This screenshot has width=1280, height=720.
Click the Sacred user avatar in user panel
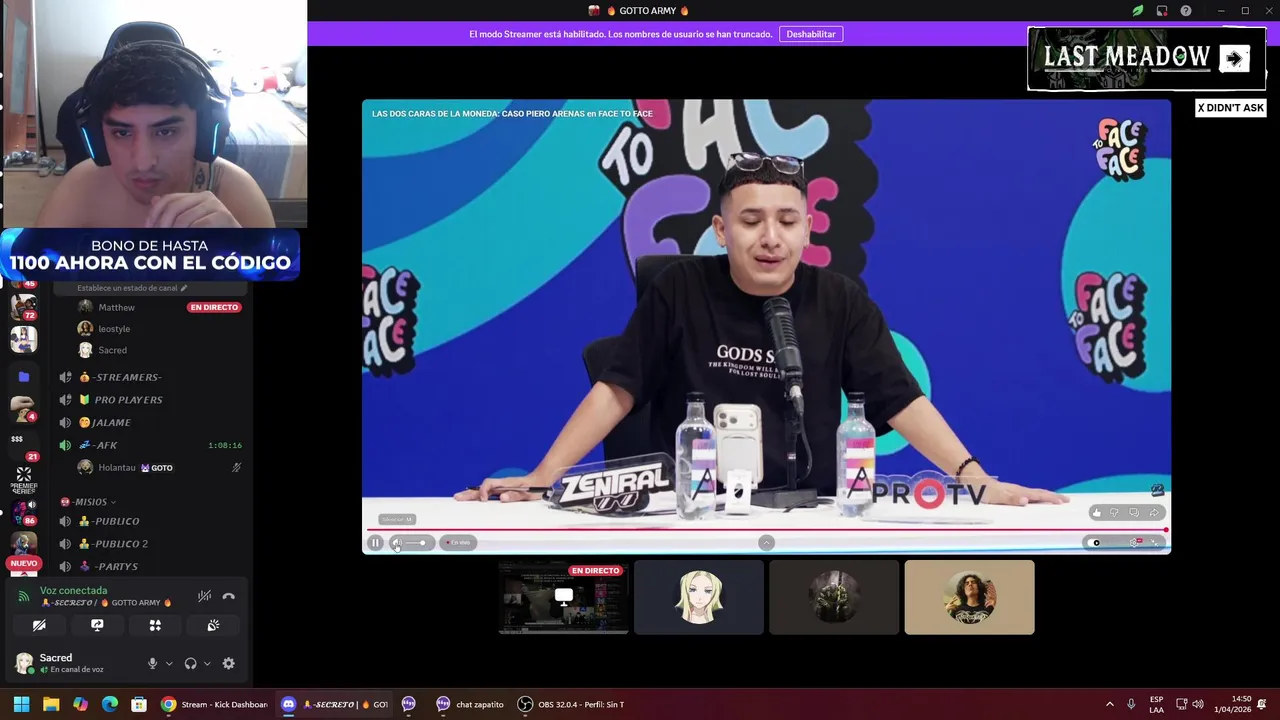click(24, 663)
